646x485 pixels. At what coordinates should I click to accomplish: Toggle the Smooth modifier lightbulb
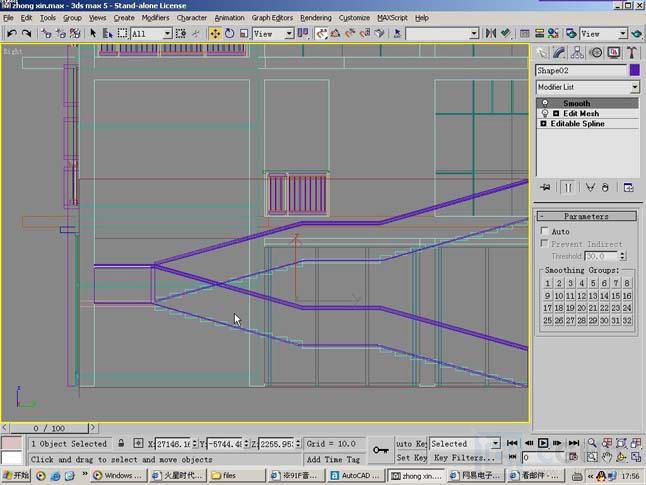click(545, 103)
